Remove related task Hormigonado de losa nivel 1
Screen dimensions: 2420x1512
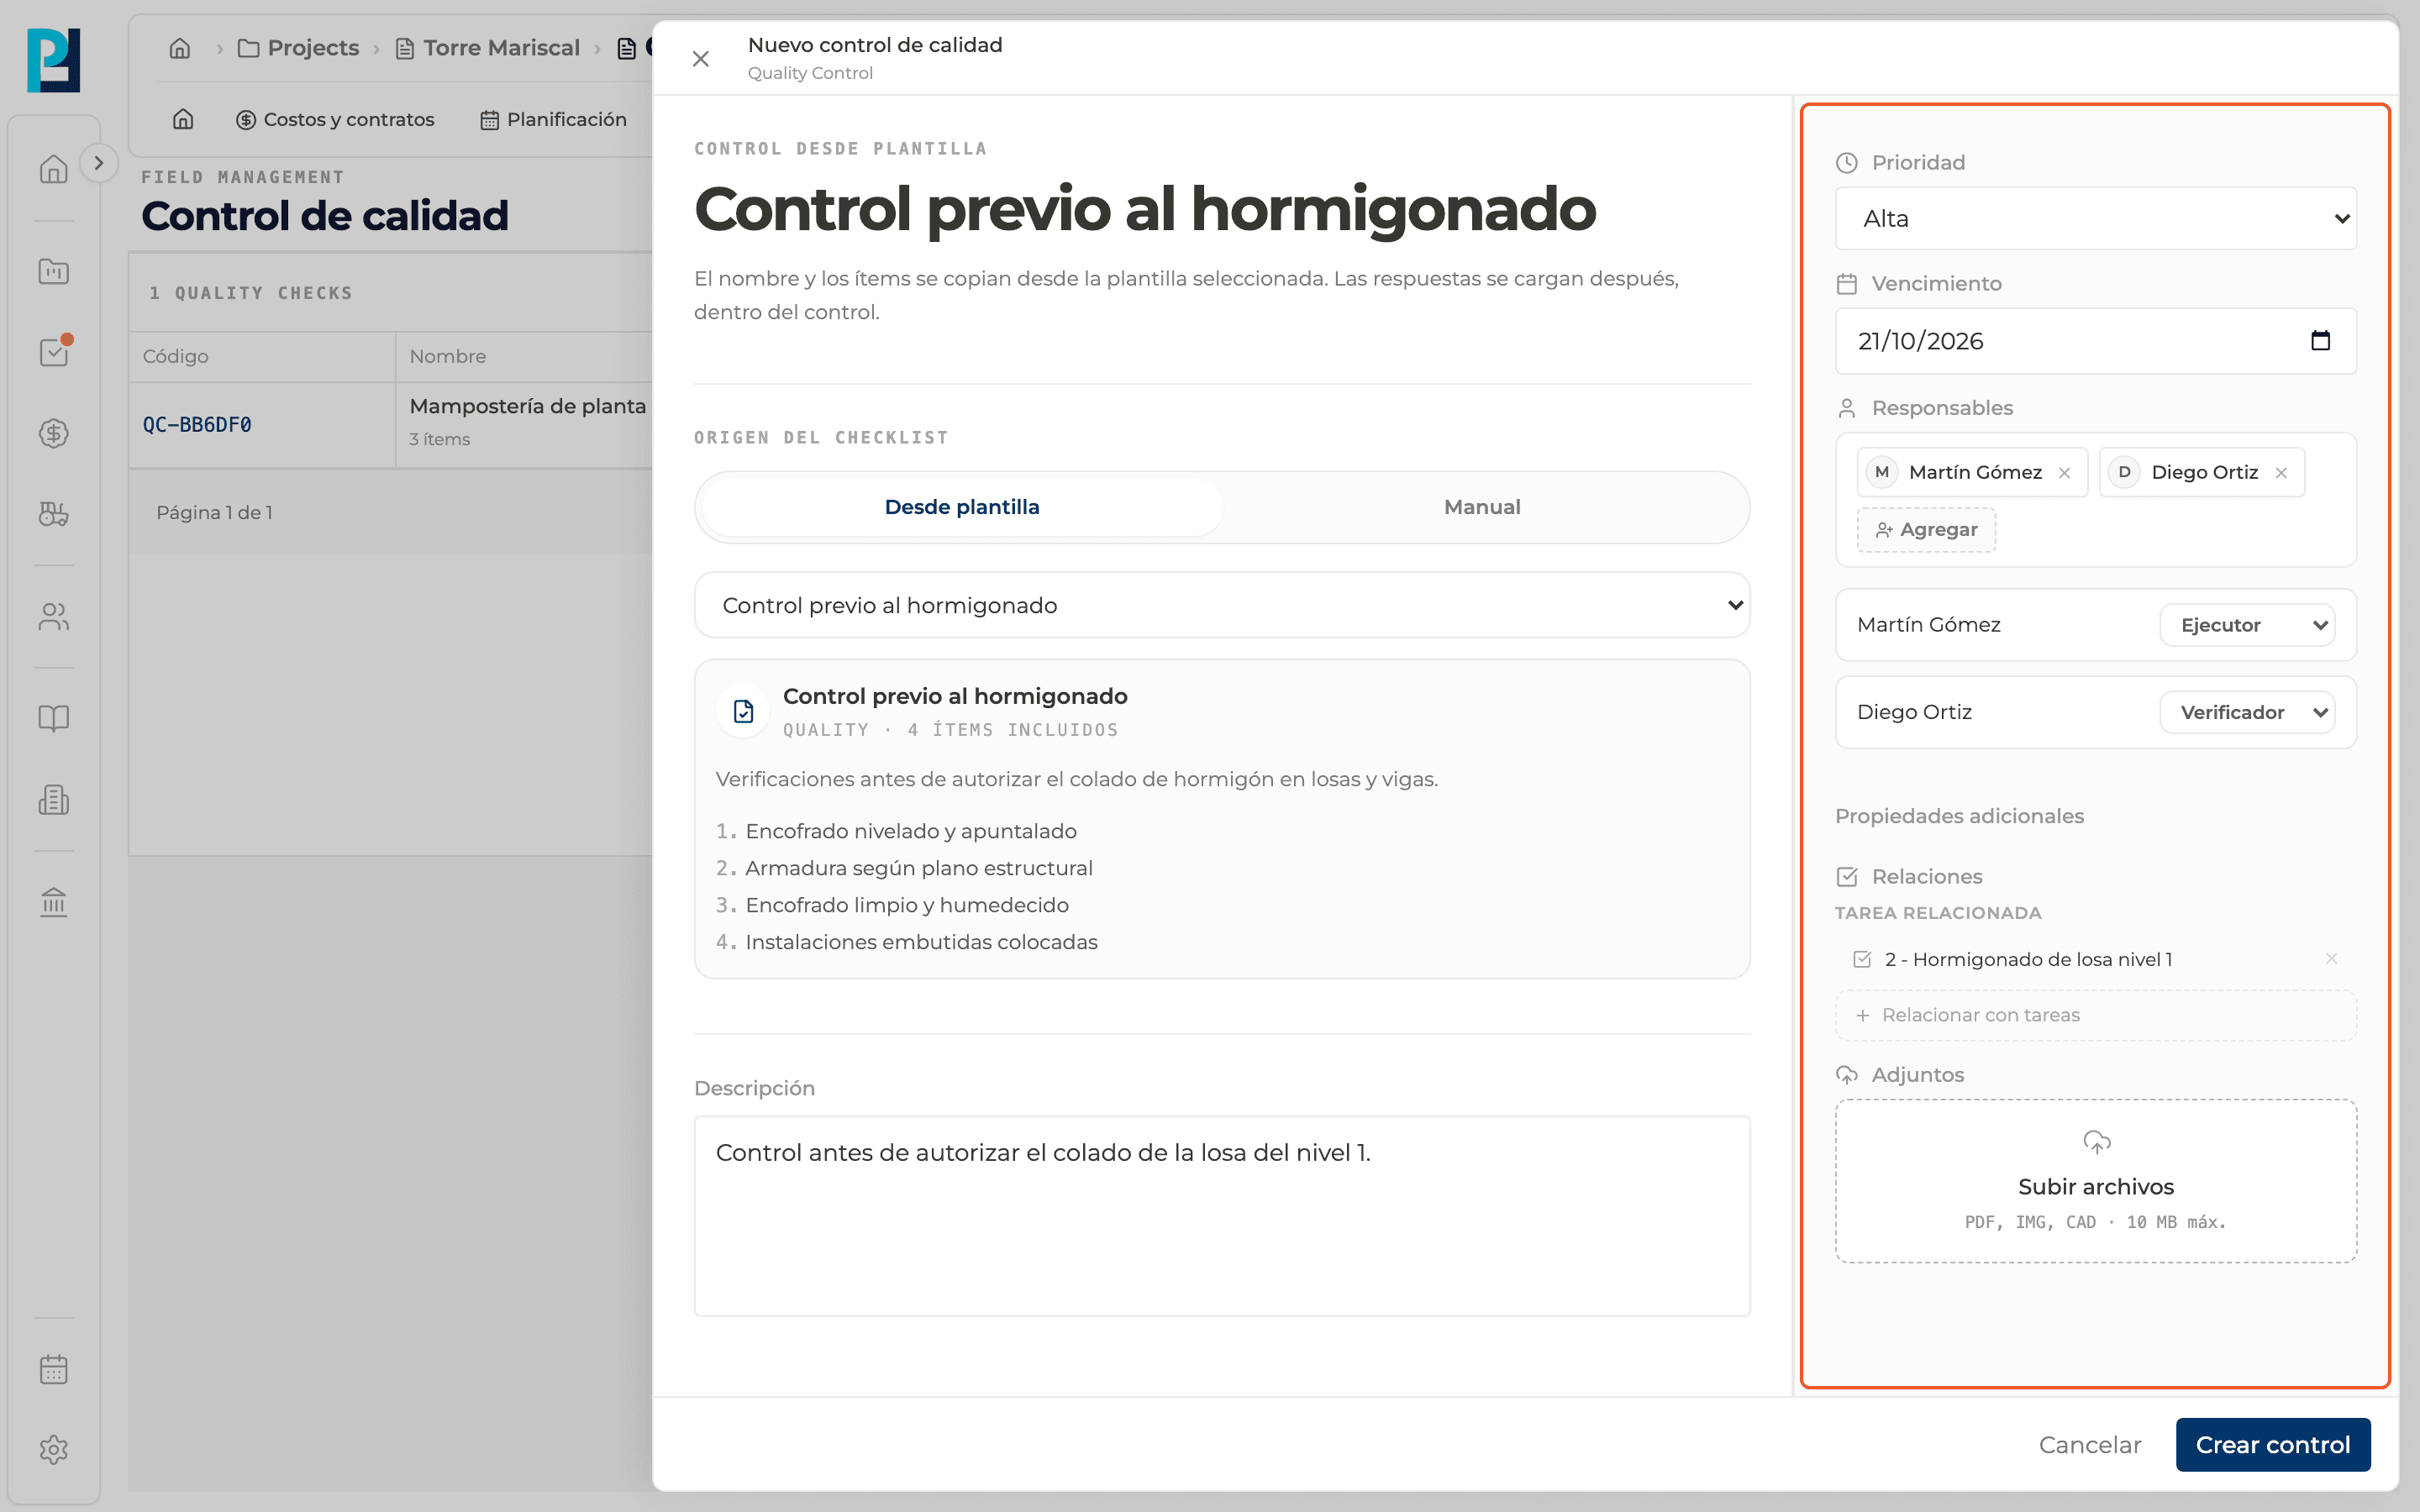pos(2331,959)
